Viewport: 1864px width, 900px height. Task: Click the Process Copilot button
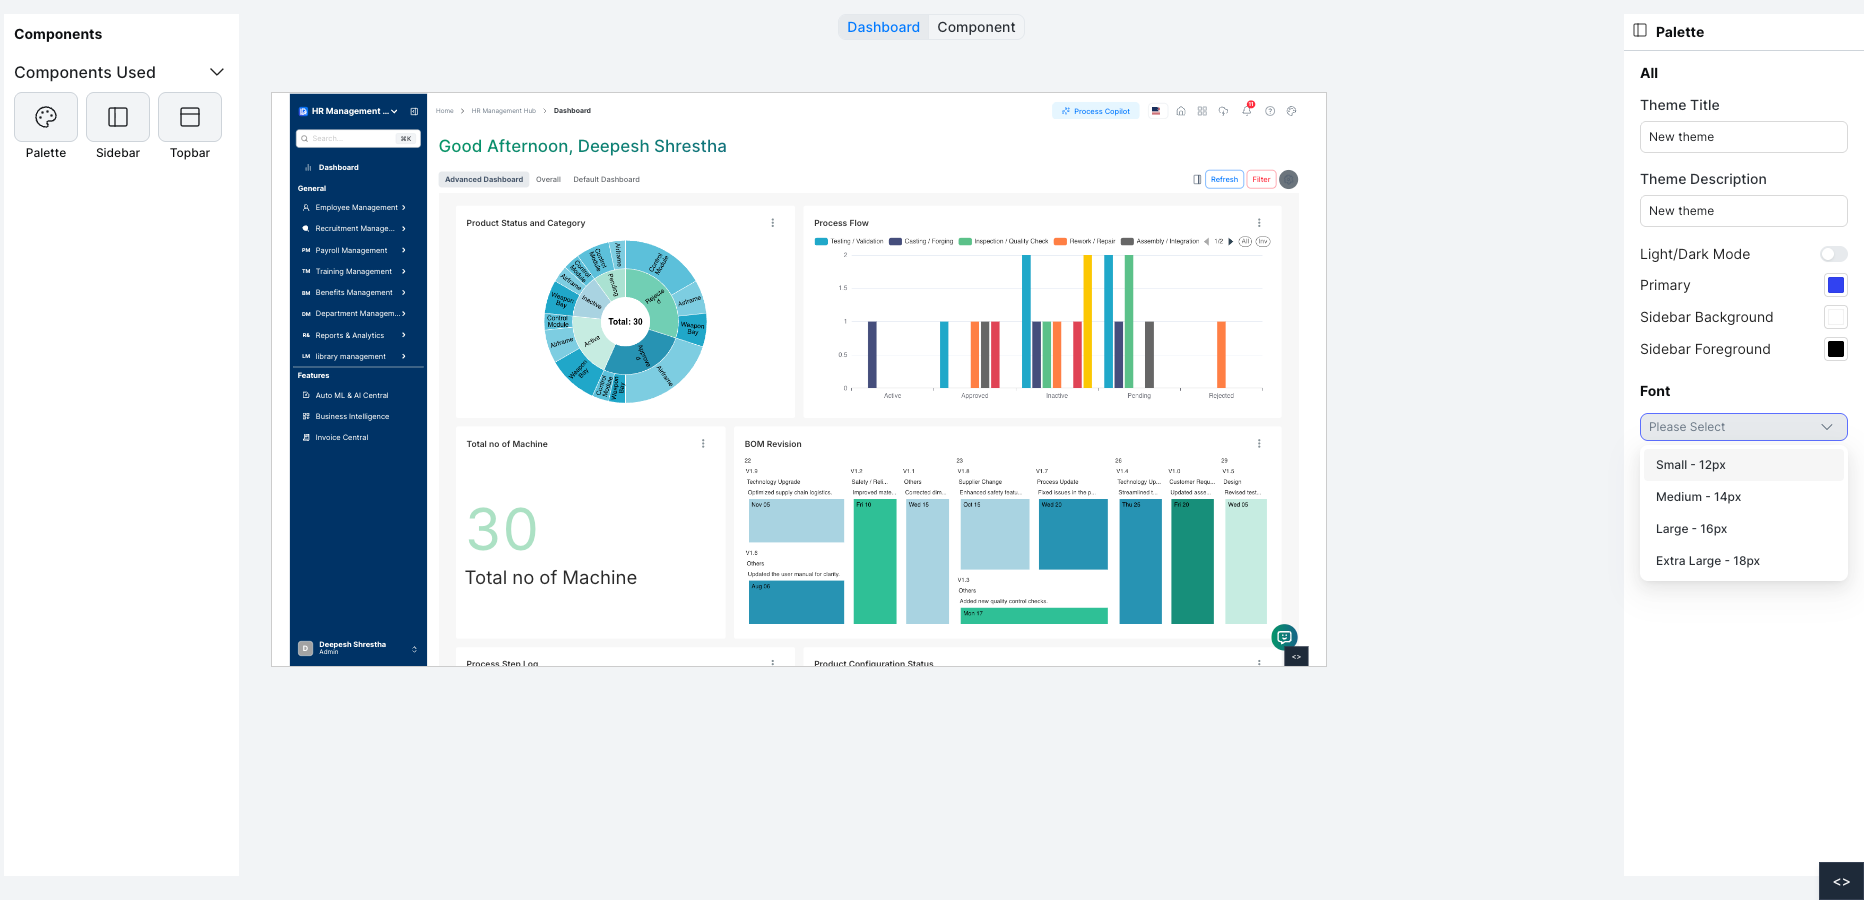[1096, 111]
